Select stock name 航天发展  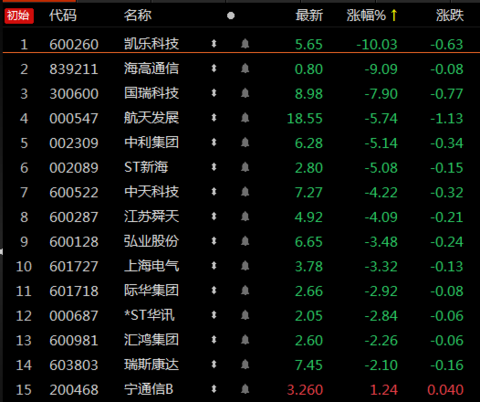pos(152,118)
